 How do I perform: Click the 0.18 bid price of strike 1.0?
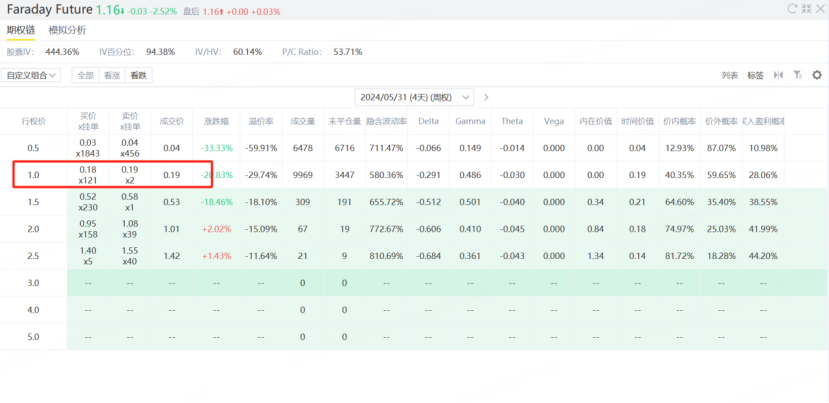tap(88, 169)
